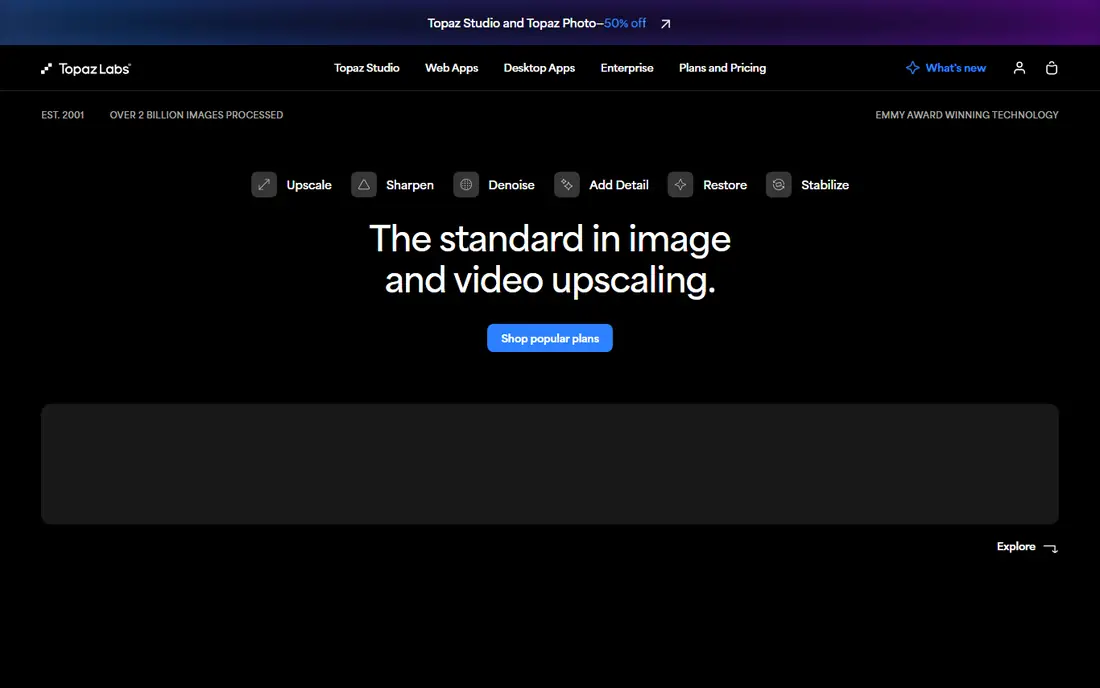The image size is (1100, 688).
Task: Go to Plans and Pricing
Action: (722, 68)
